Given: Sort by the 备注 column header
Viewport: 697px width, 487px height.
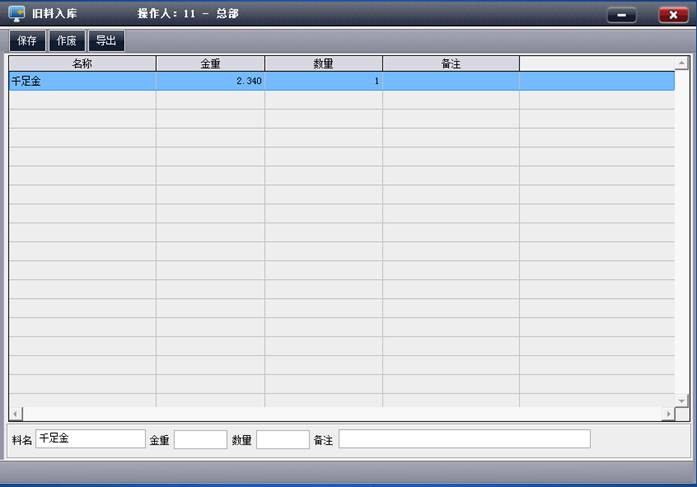Looking at the screenshot, I should click(451, 64).
